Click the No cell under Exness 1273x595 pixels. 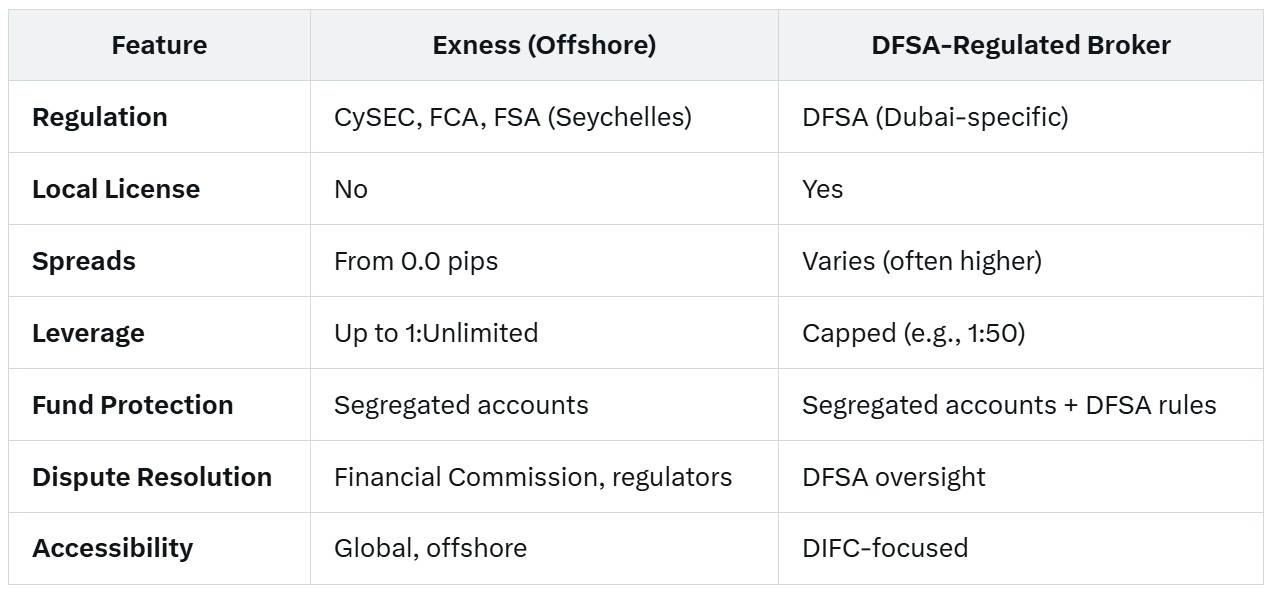(351, 189)
